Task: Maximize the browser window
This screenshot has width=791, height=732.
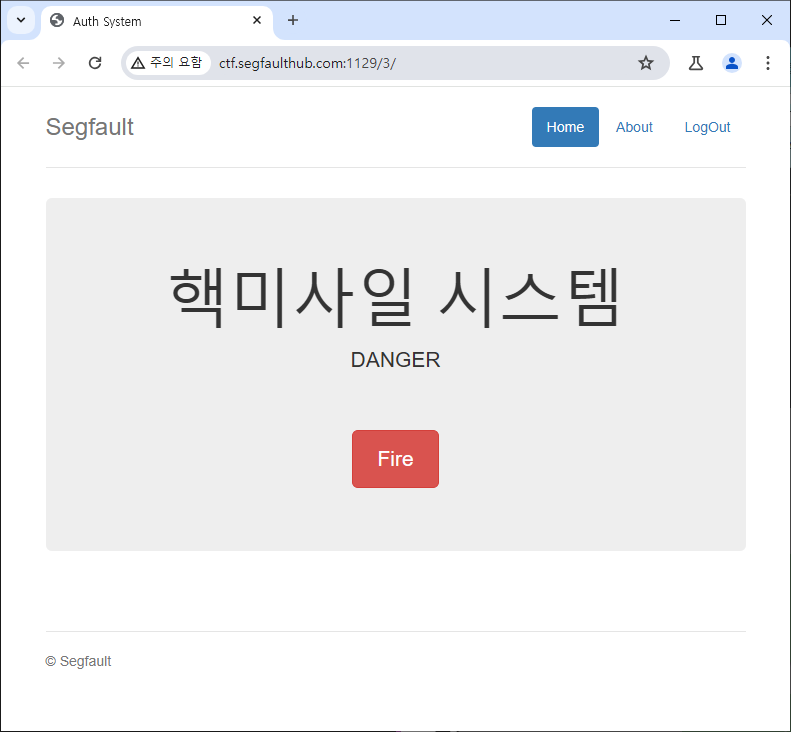Action: coord(721,20)
